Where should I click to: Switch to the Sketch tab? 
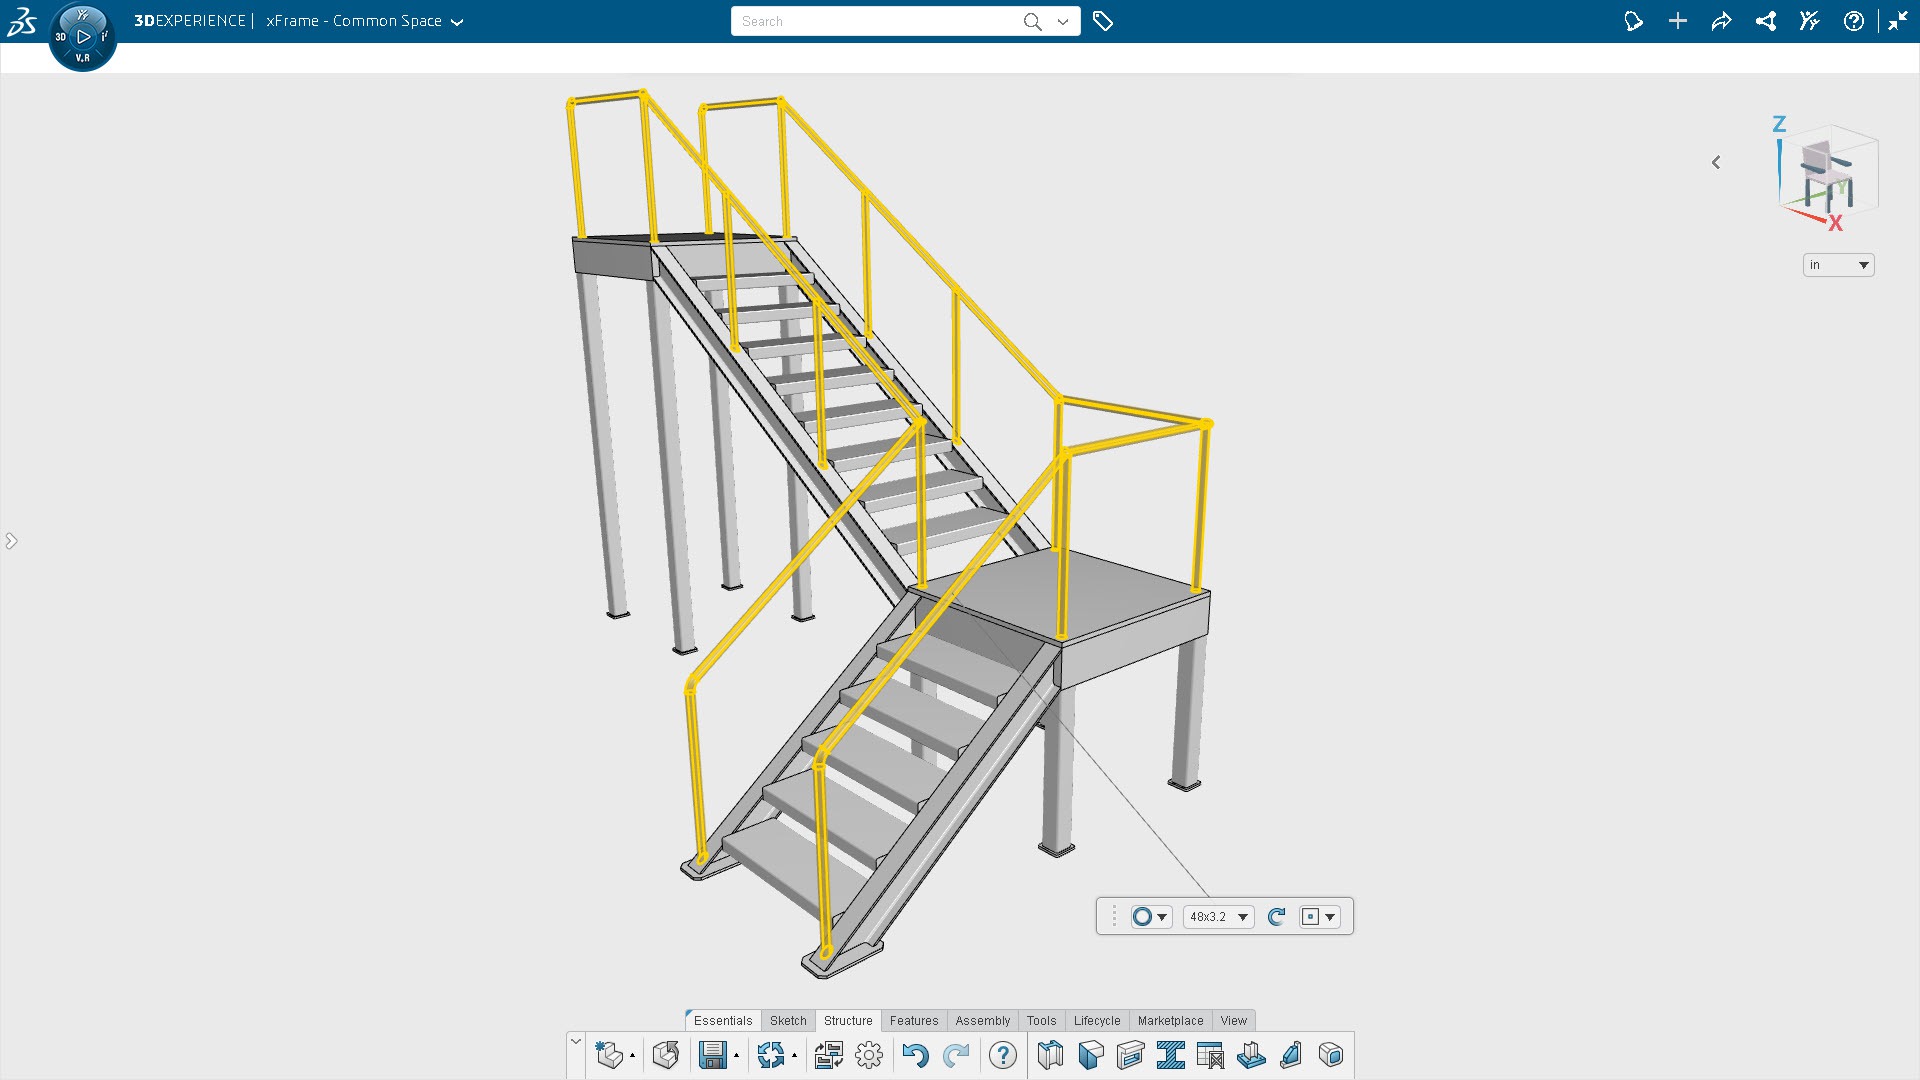788,1020
